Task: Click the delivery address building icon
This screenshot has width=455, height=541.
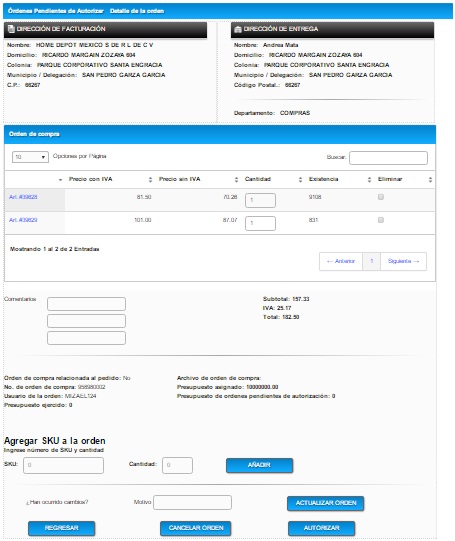Action: click(238, 29)
